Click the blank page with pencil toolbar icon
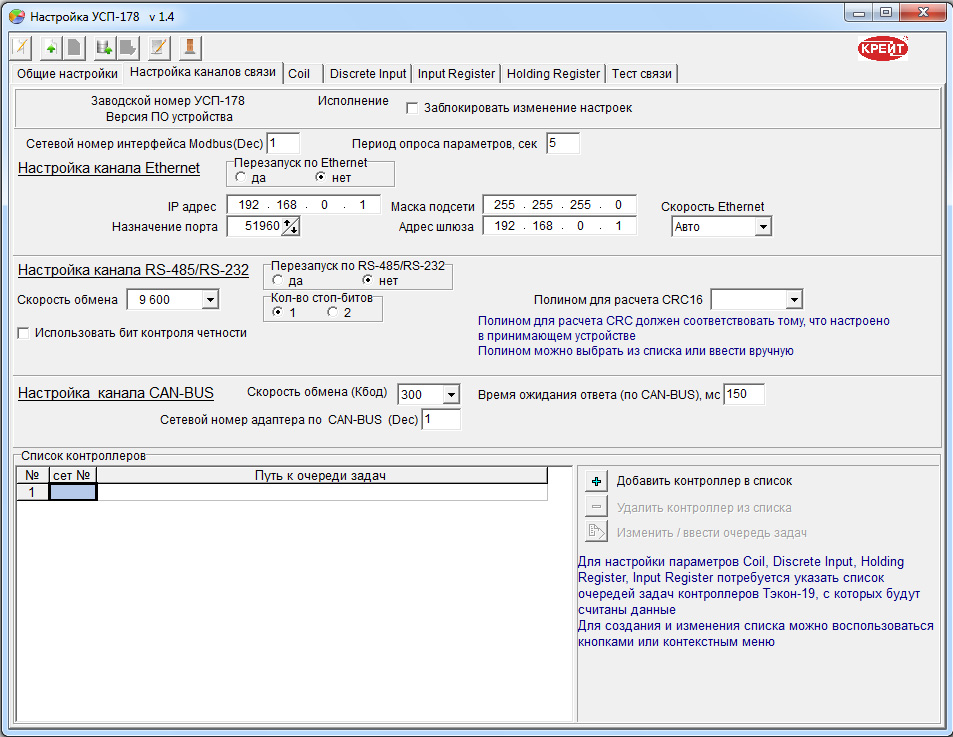This screenshot has width=953, height=737. (x=22, y=47)
